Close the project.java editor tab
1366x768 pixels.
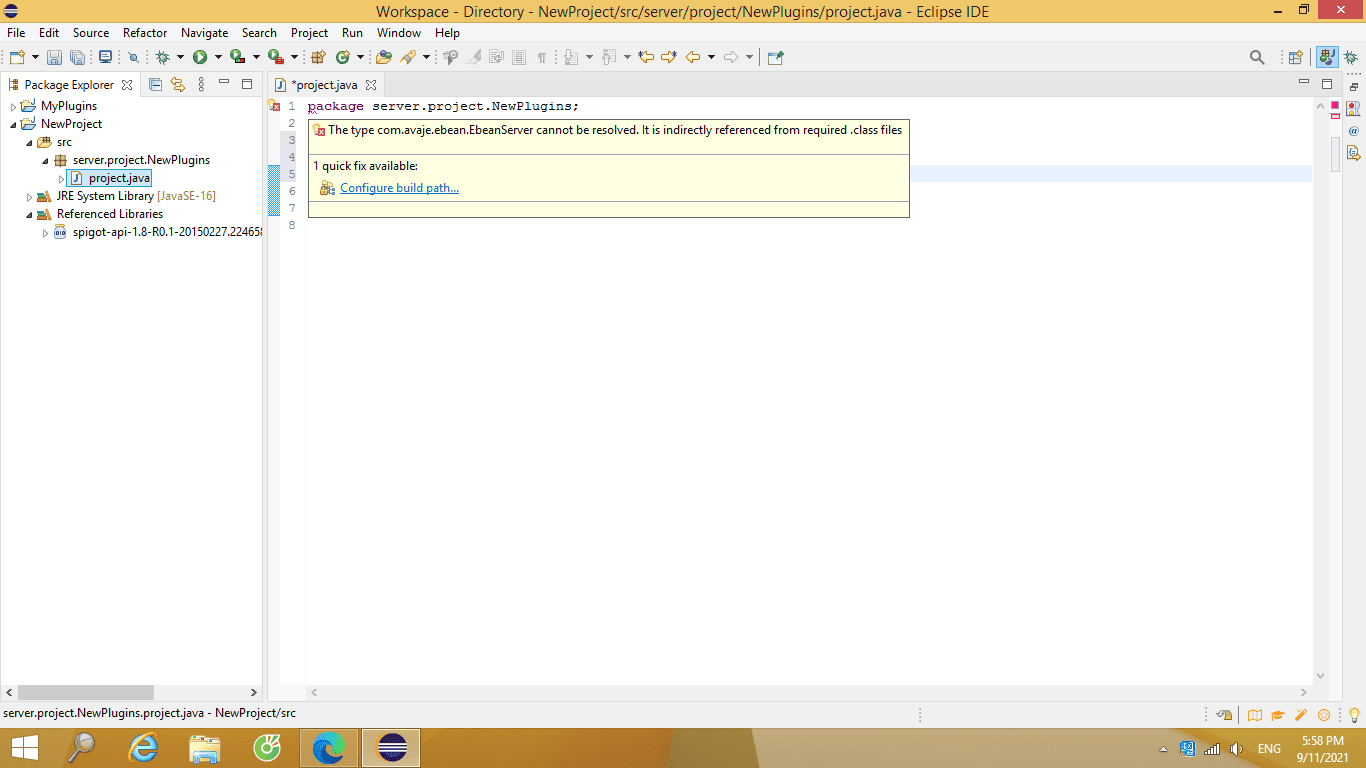click(371, 85)
